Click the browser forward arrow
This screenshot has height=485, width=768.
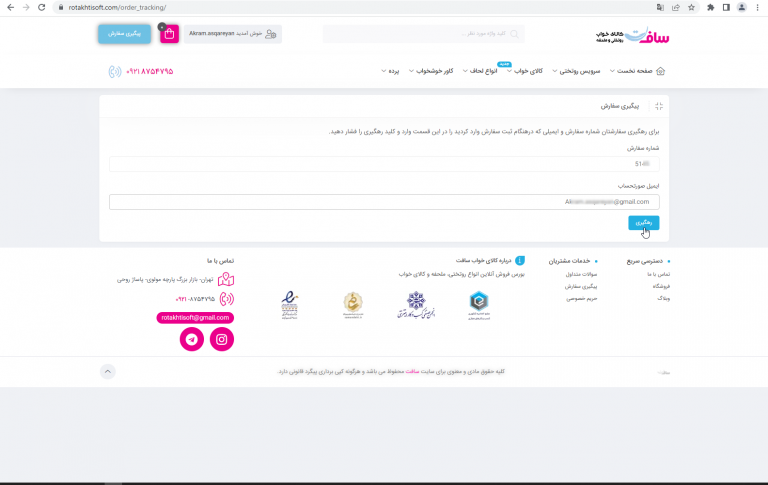26,7
